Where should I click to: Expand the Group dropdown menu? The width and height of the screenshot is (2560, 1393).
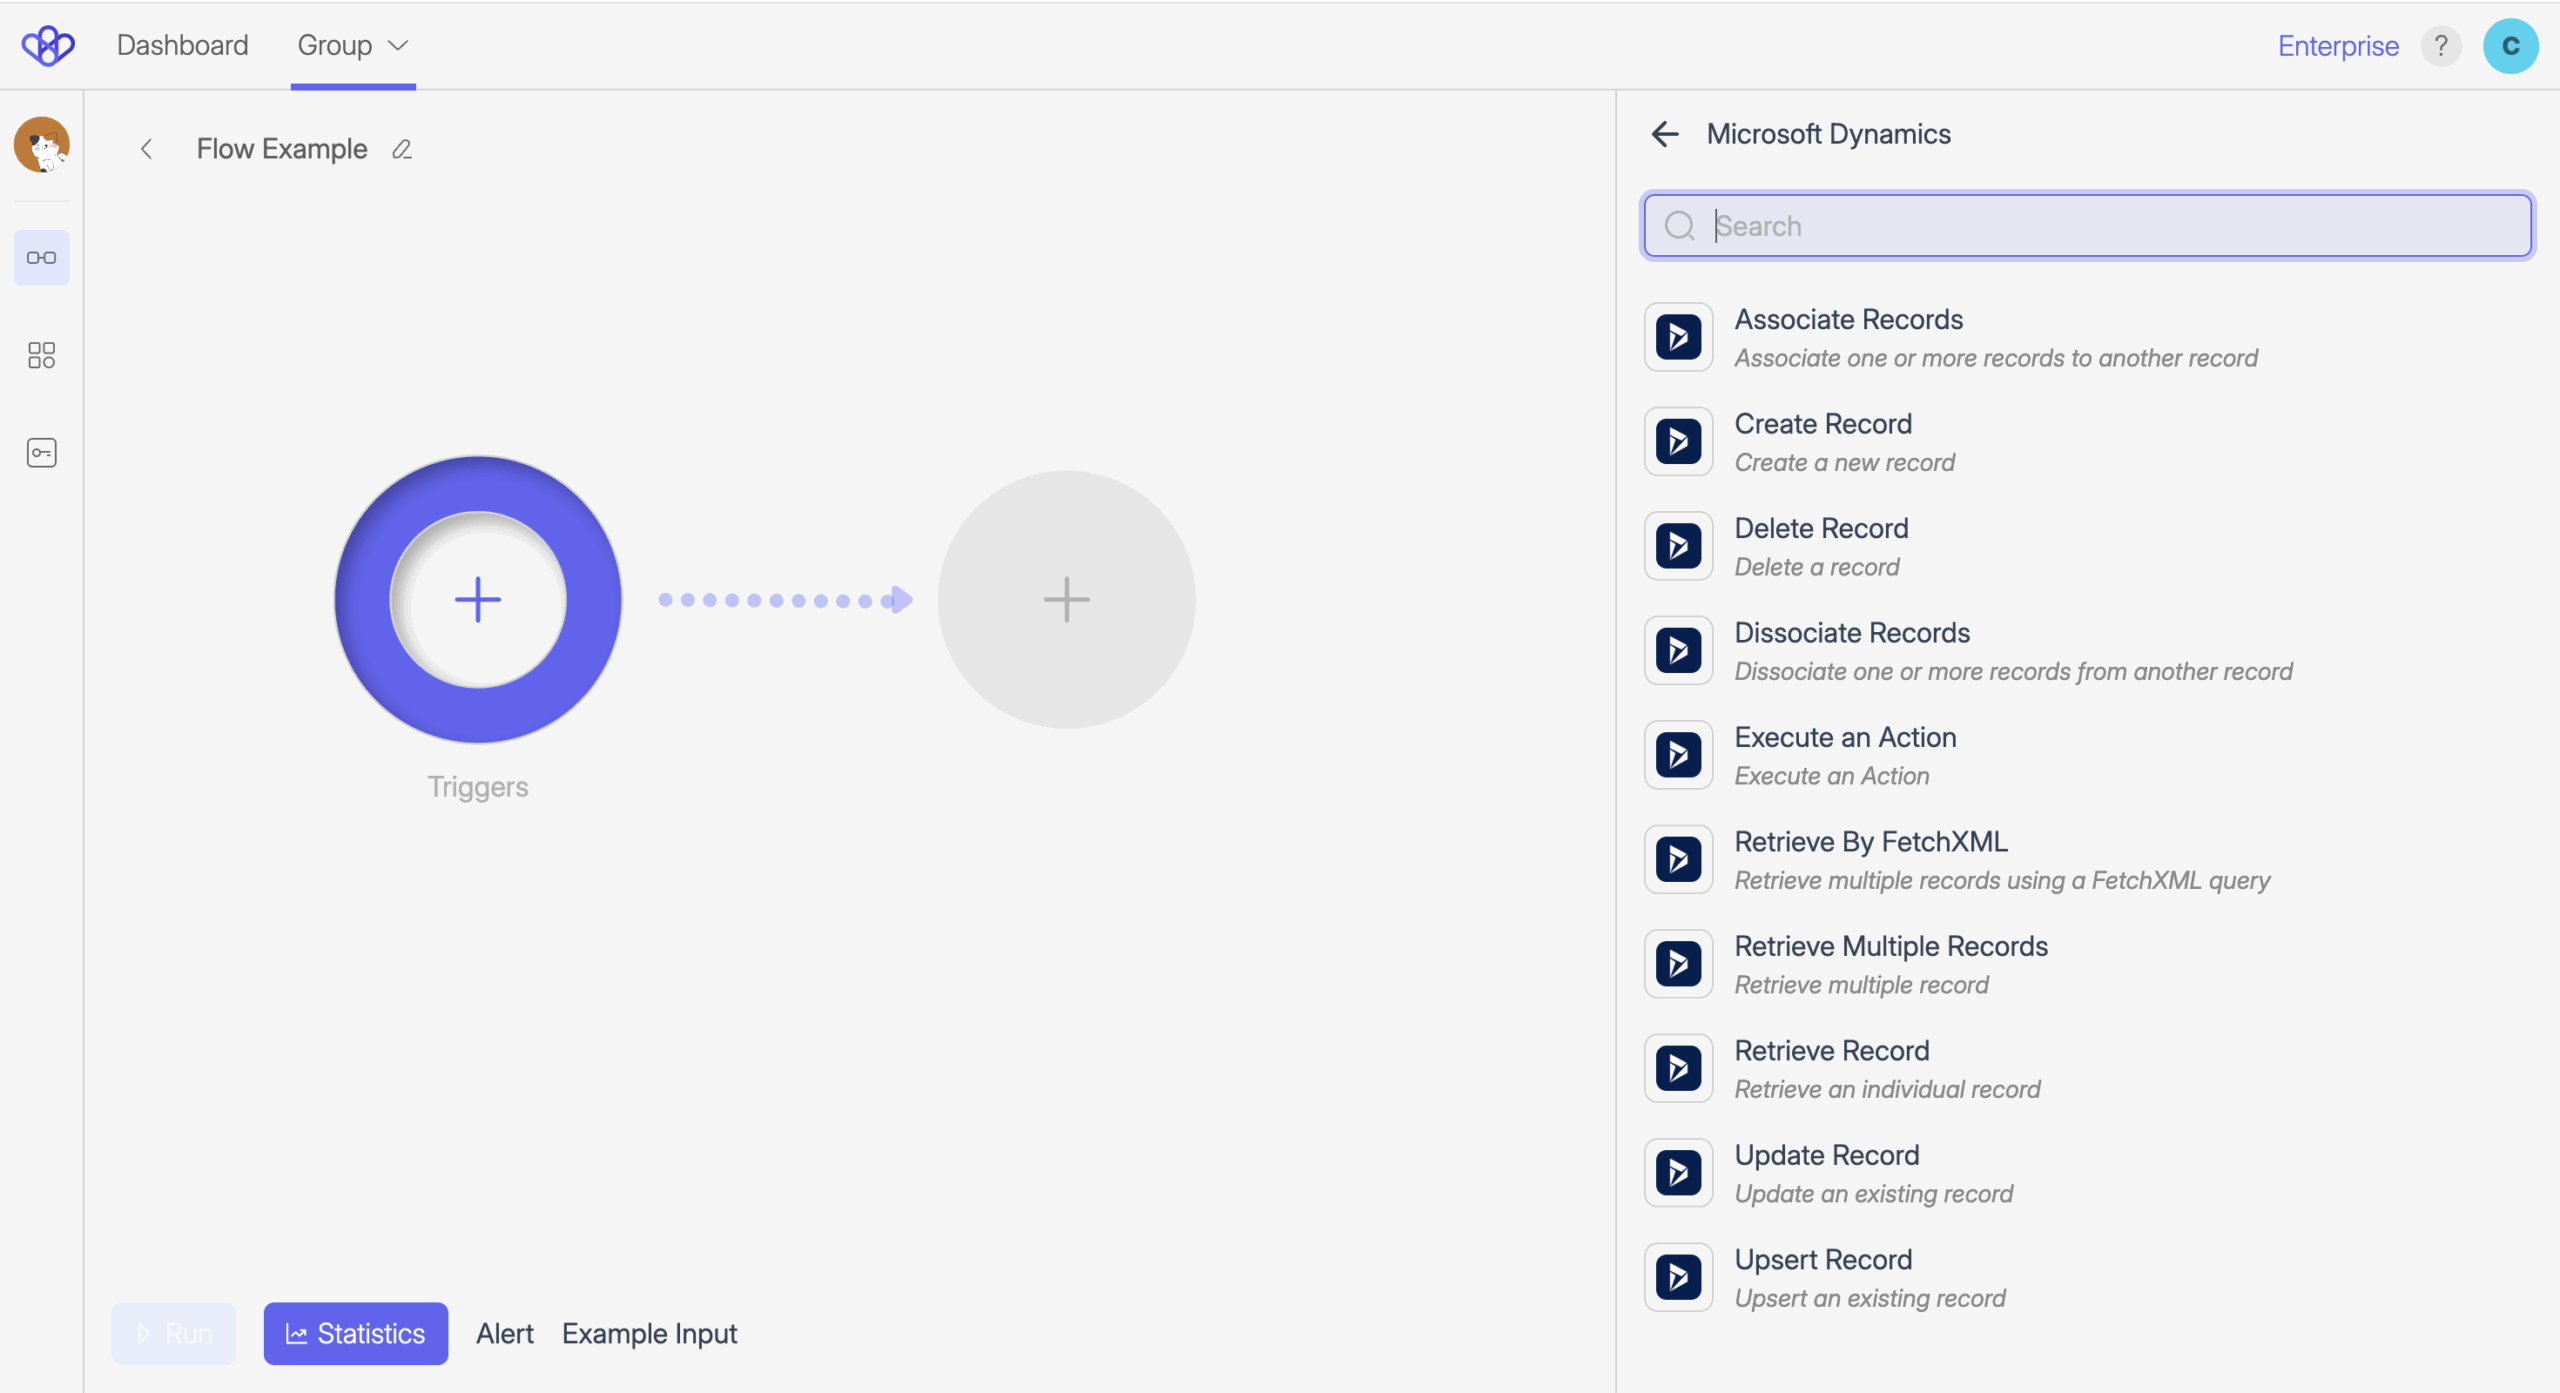pos(353,45)
